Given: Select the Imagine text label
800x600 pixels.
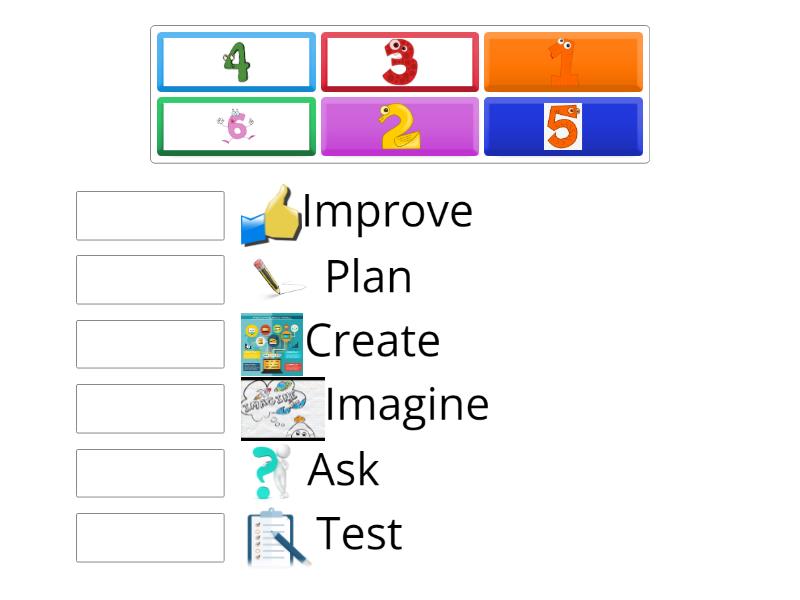Looking at the screenshot, I should pyautogui.click(x=405, y=405).
